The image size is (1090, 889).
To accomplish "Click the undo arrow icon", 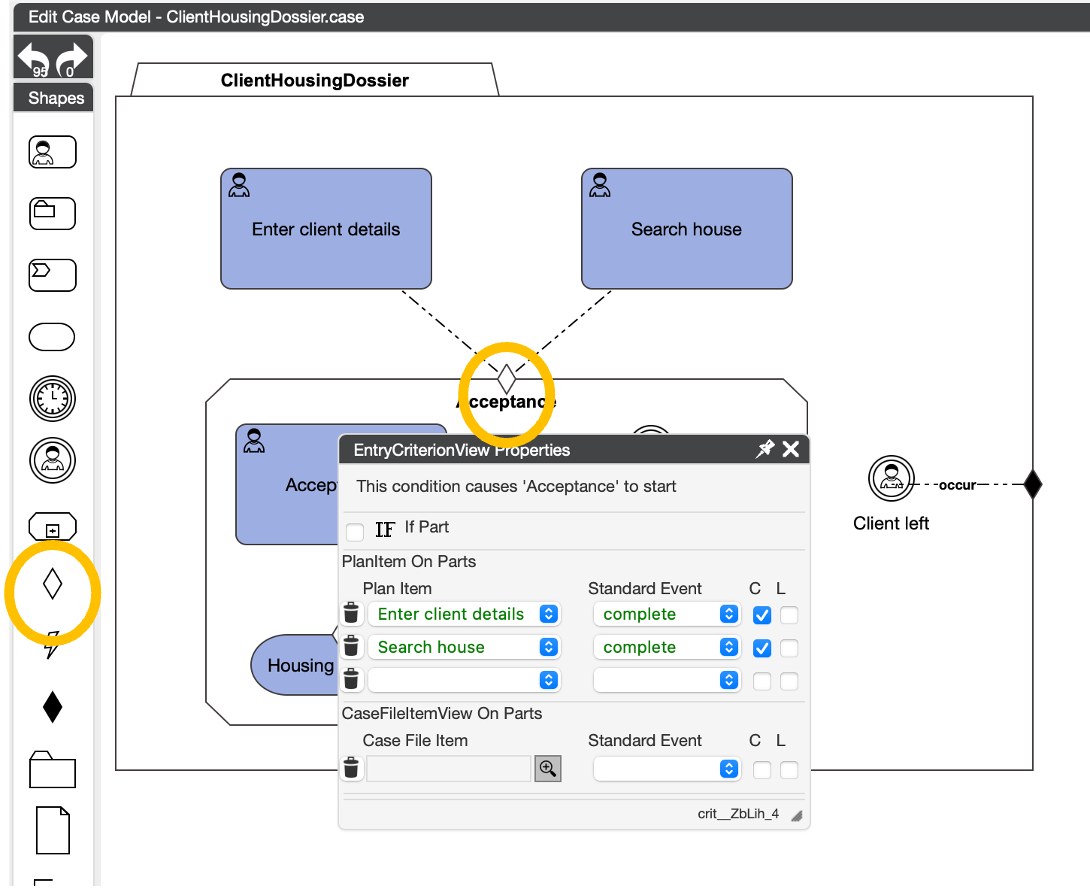I will point(35,57).
